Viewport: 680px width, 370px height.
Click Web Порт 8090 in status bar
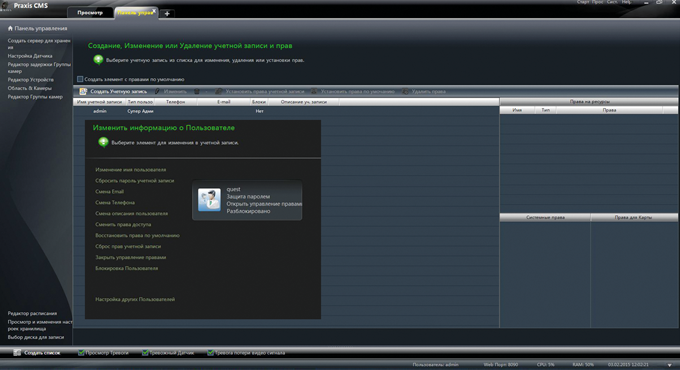(500, 365)
